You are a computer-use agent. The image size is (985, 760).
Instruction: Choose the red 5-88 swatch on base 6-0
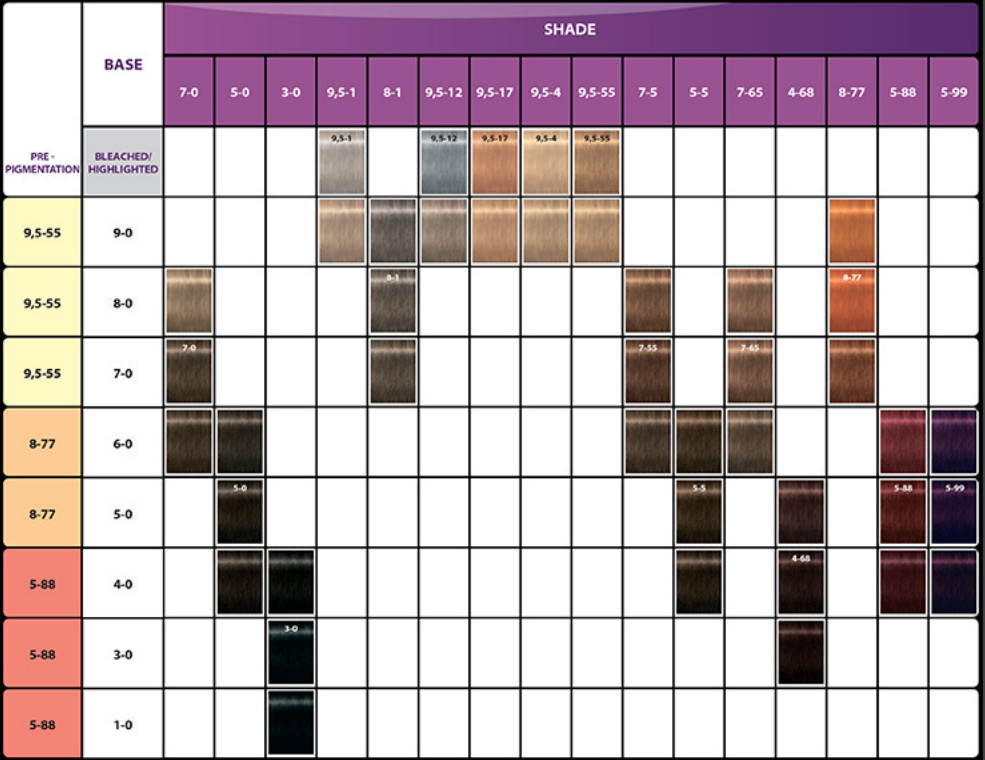coord(902,441)
